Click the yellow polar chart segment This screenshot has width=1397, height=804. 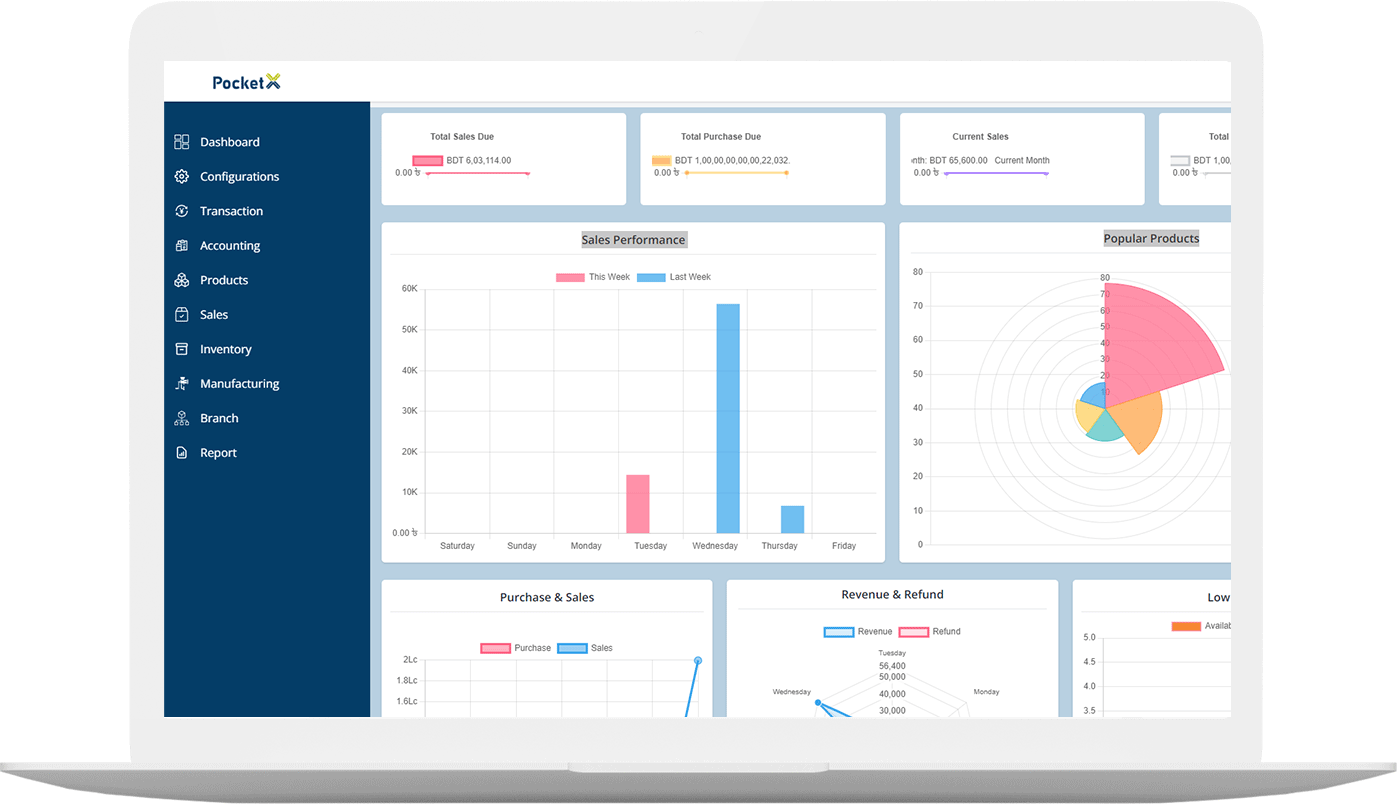click(1087, 413)
